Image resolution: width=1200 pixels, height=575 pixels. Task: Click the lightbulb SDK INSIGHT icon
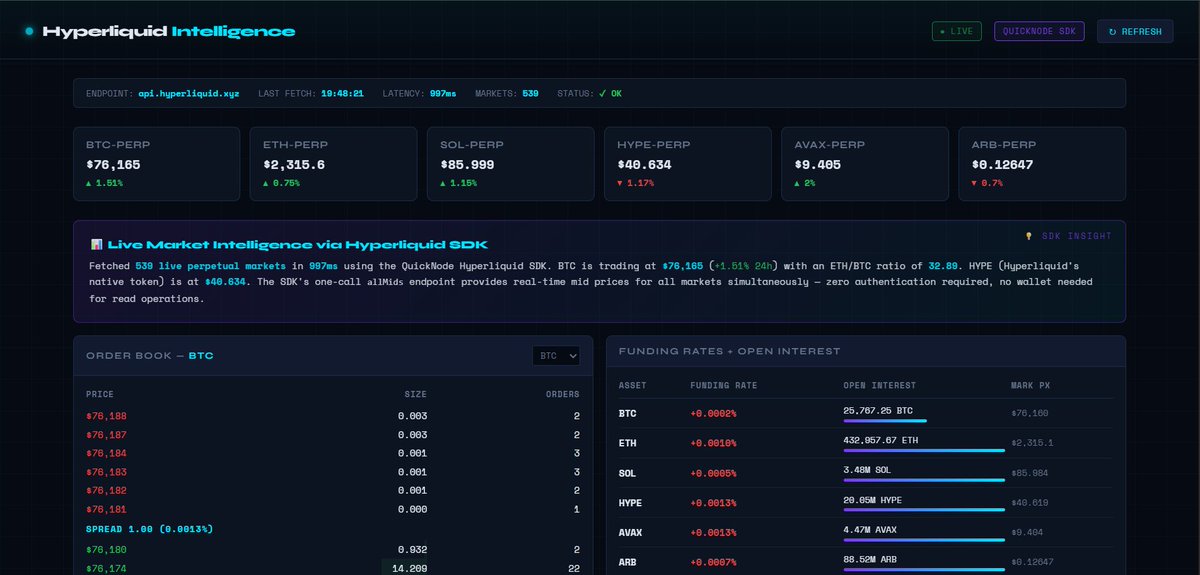click(x=1029, y=237)
